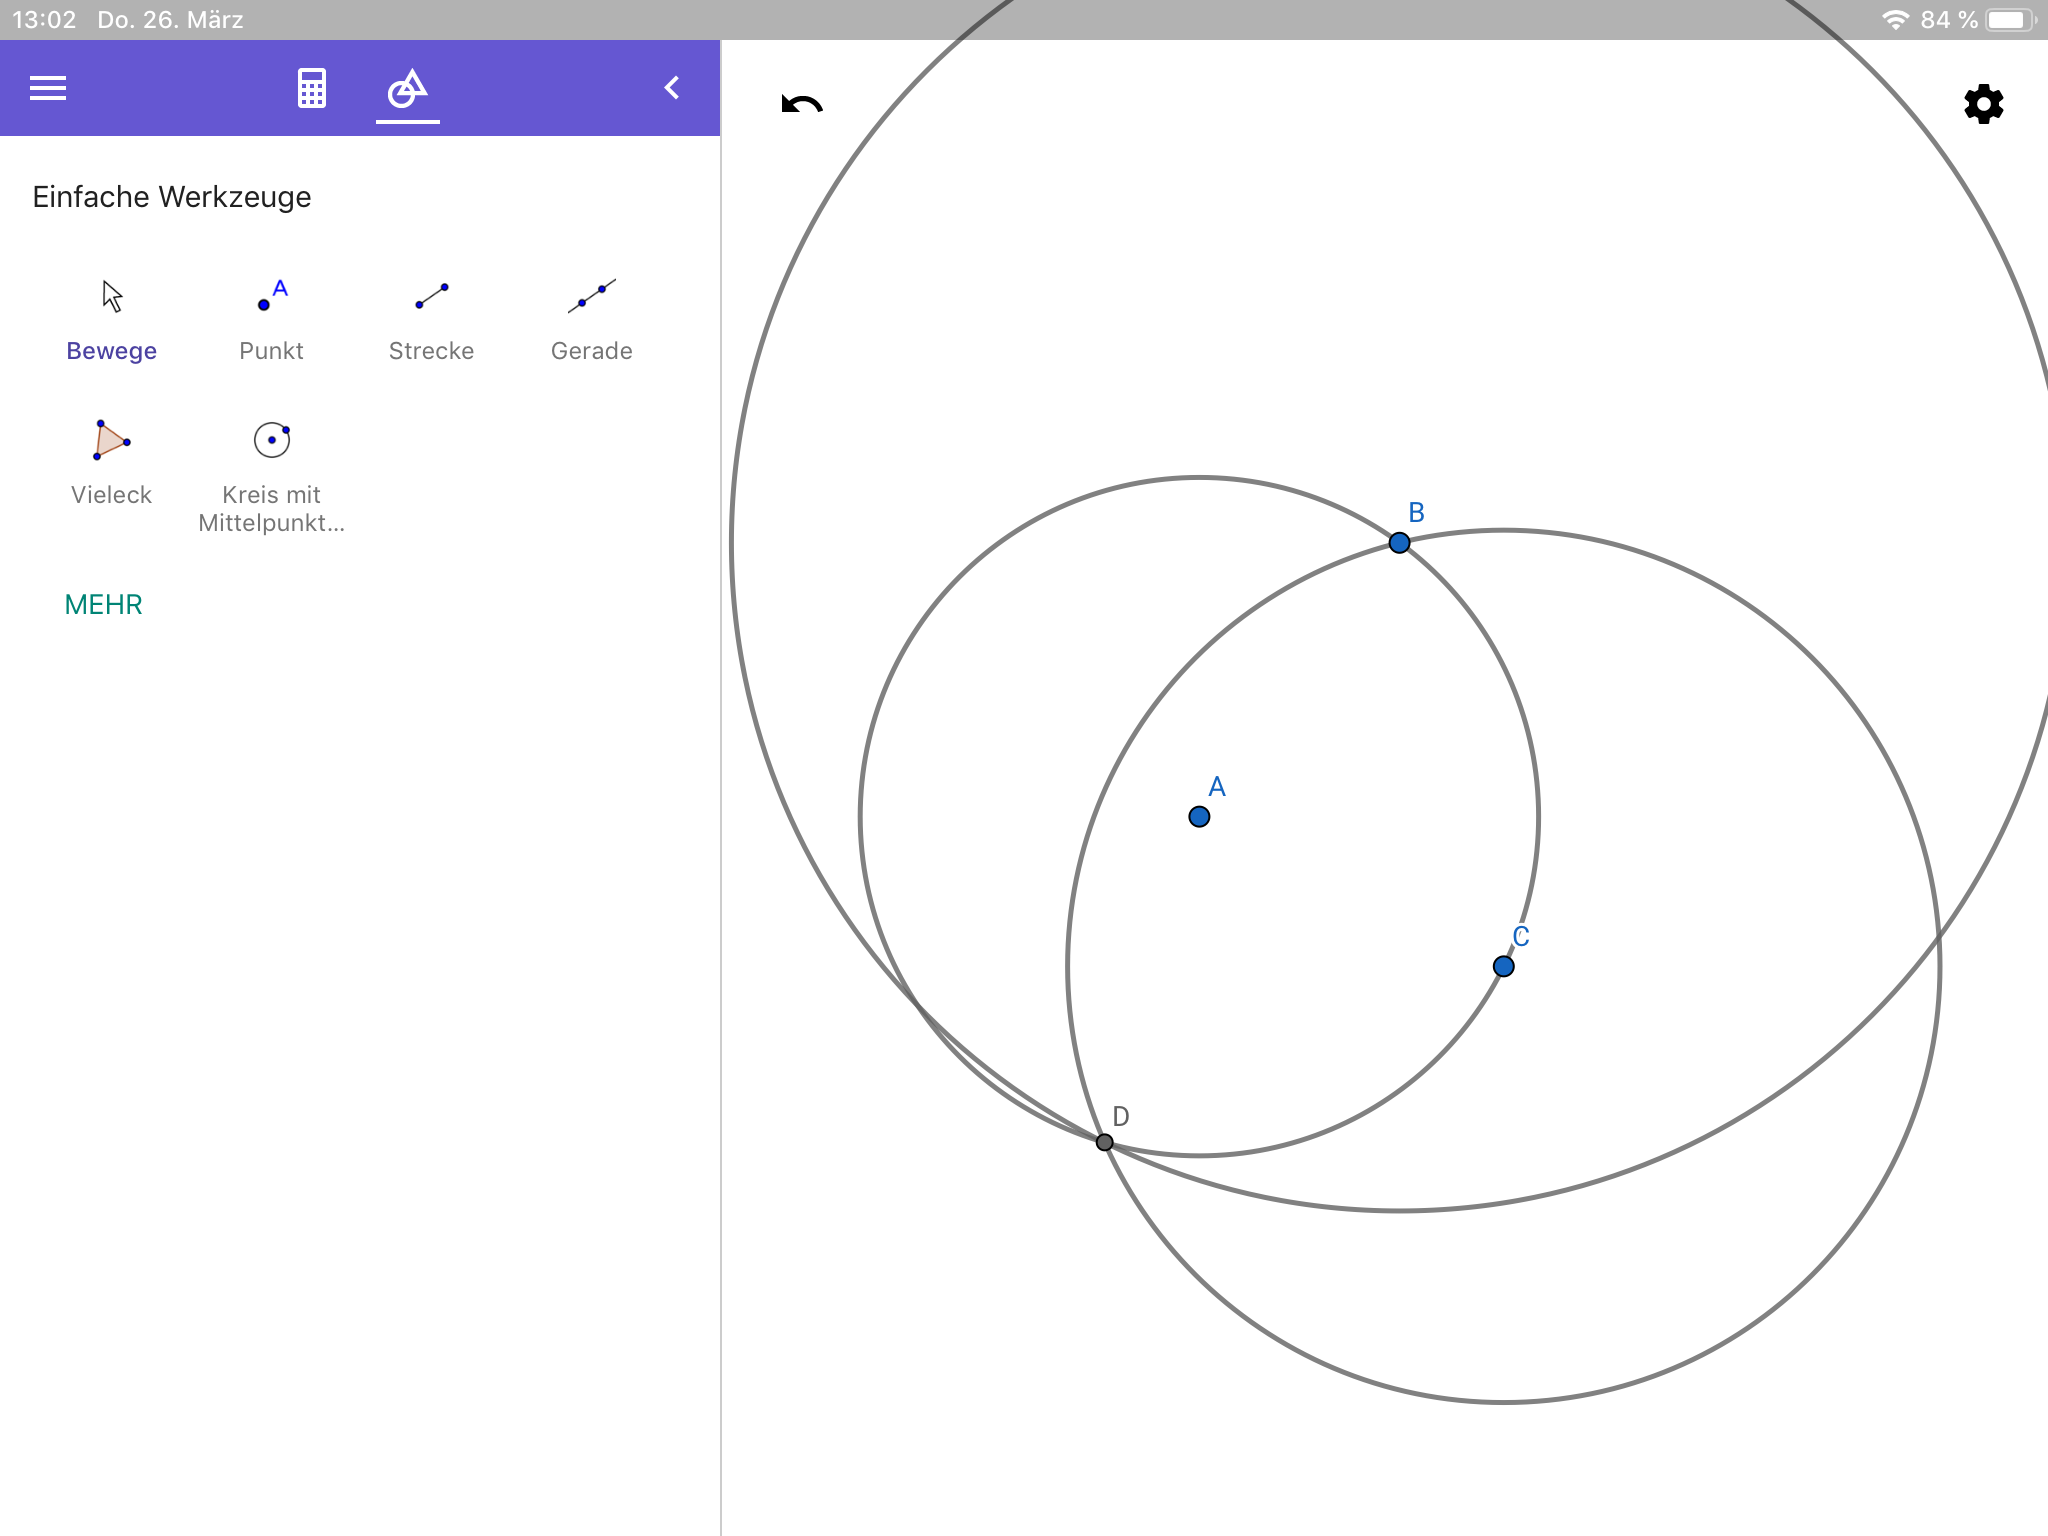Switch to the Algebra calculator tab
This screenshot has height=1536, width=2048.
coord(312,88)
